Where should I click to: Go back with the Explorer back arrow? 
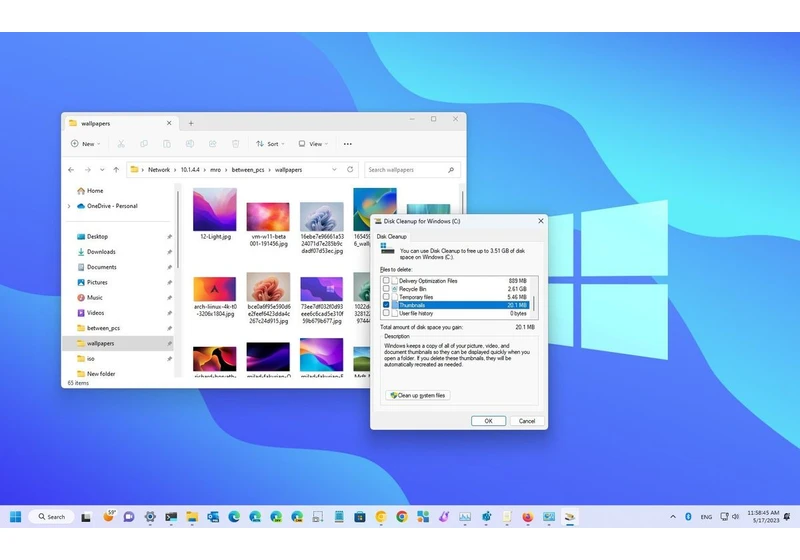coord(71,170)
